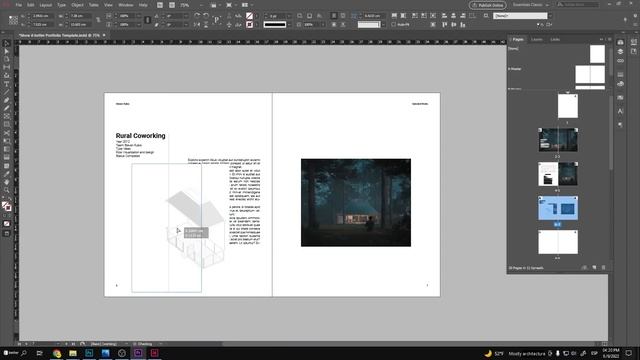The height and width of the screenshot is (360, 640).
Task: Open the stroke style dropdown
Action: pos(289,24)
